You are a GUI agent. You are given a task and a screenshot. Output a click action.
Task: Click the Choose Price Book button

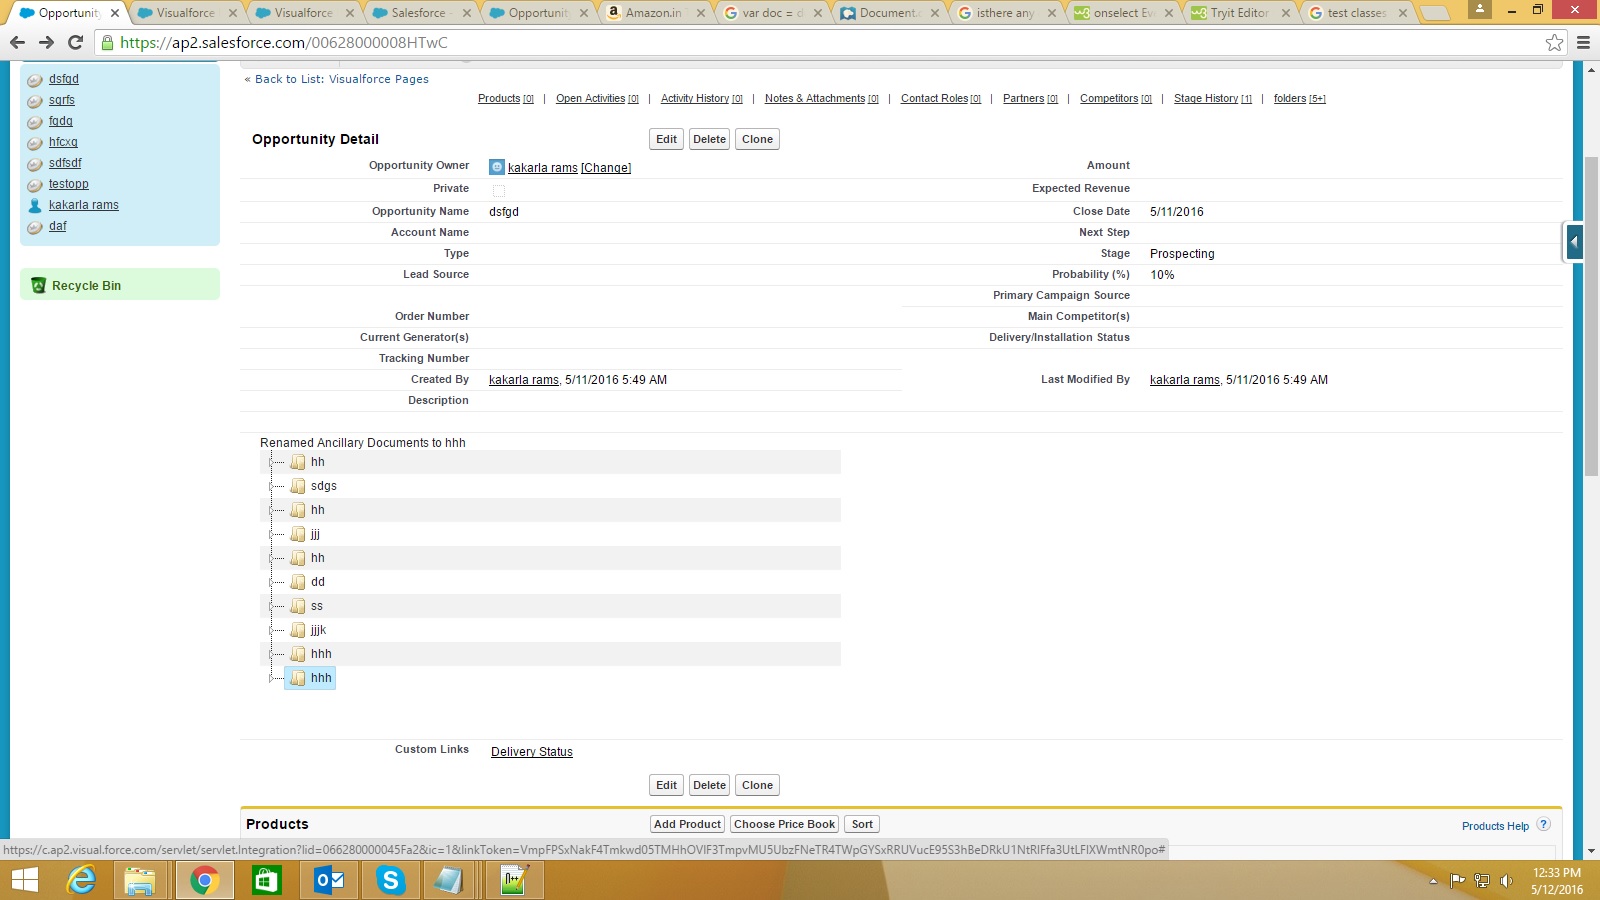[x=784, y=824]
